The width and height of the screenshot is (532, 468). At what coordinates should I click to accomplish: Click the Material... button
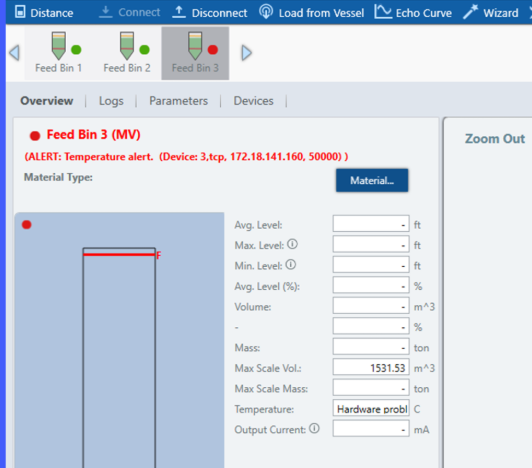(x=372, y=180)
